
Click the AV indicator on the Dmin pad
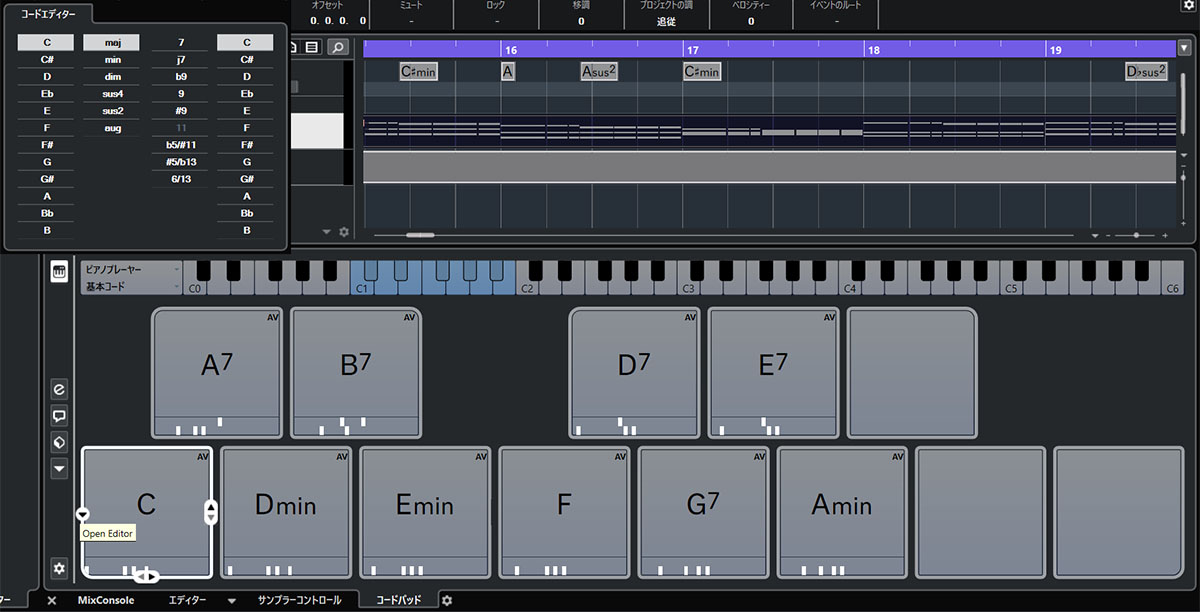coord(341,456)
